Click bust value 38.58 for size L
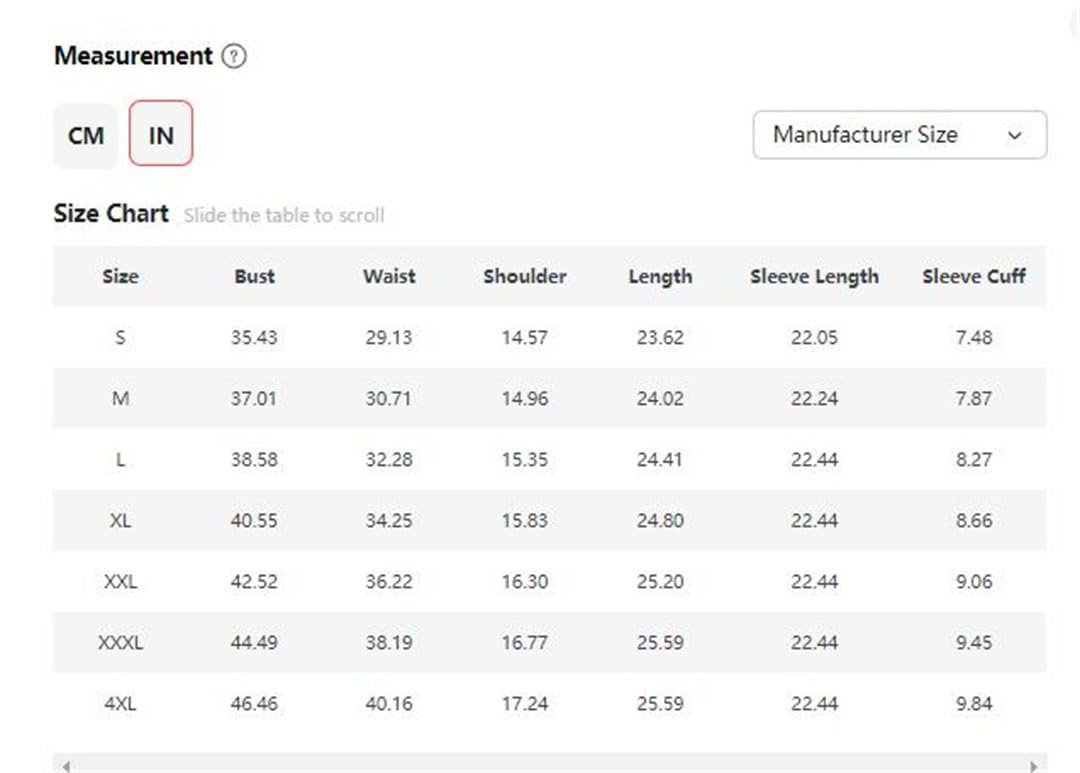1080x773 pixels. [x=254, y=460]
